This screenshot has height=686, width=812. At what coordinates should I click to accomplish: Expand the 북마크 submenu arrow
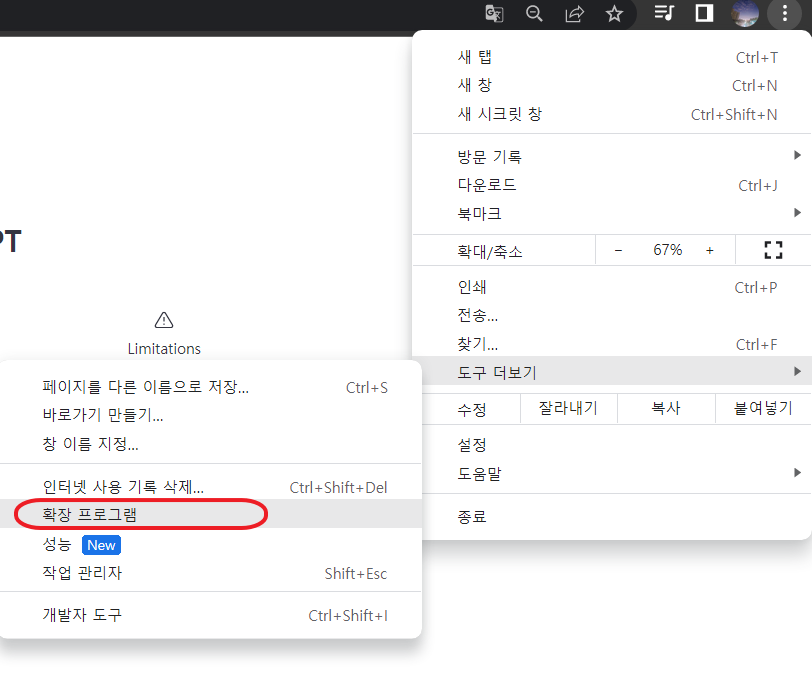[x=796, y=212]
